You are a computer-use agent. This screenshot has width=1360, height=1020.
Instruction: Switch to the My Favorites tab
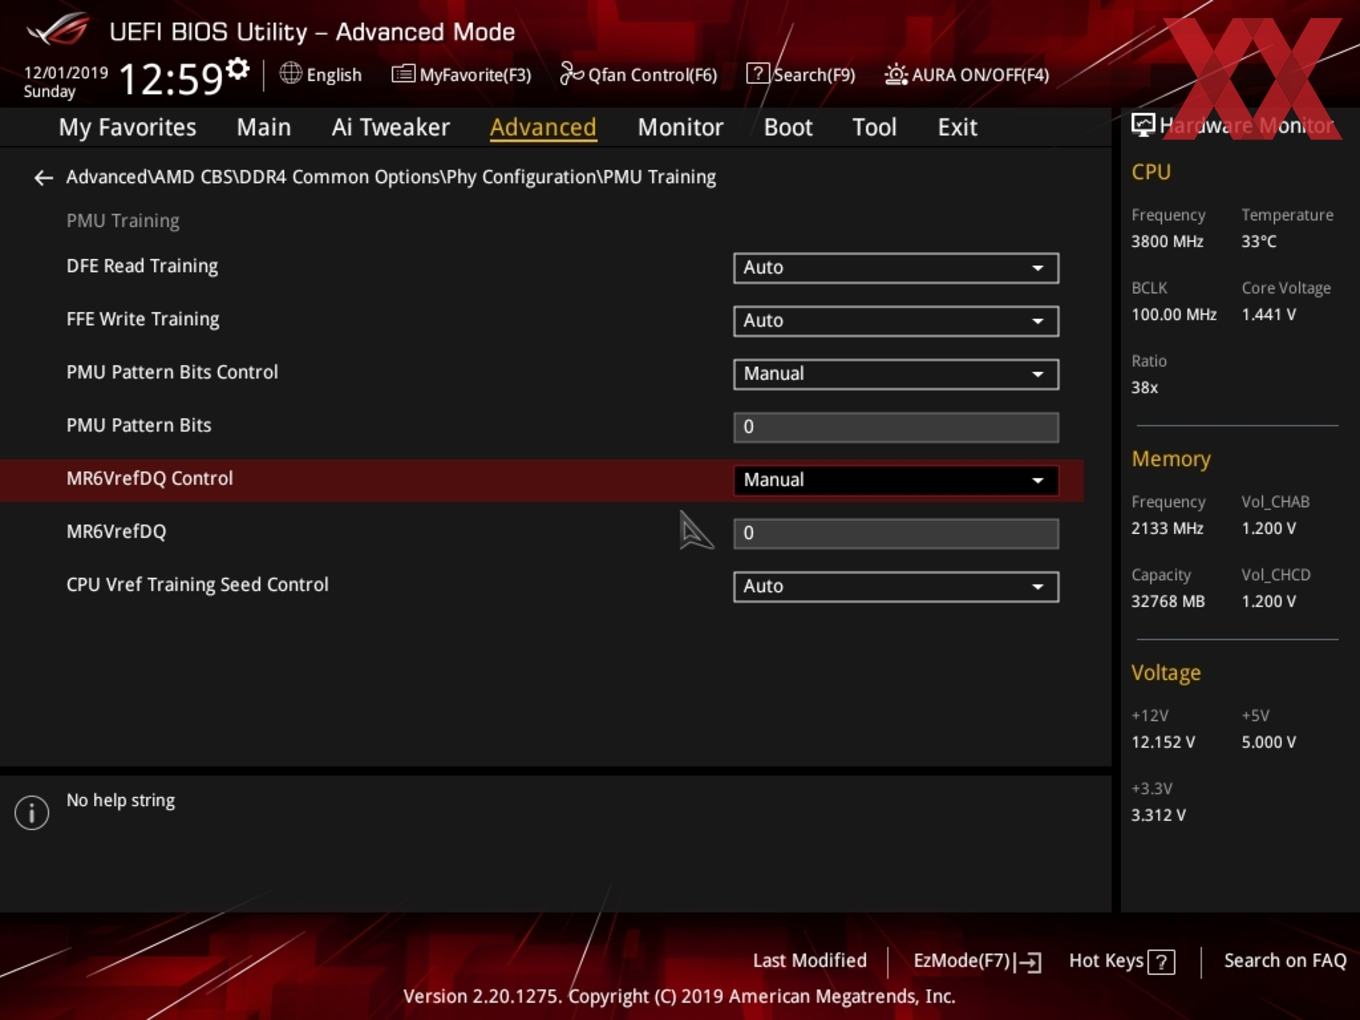(127, 127)
